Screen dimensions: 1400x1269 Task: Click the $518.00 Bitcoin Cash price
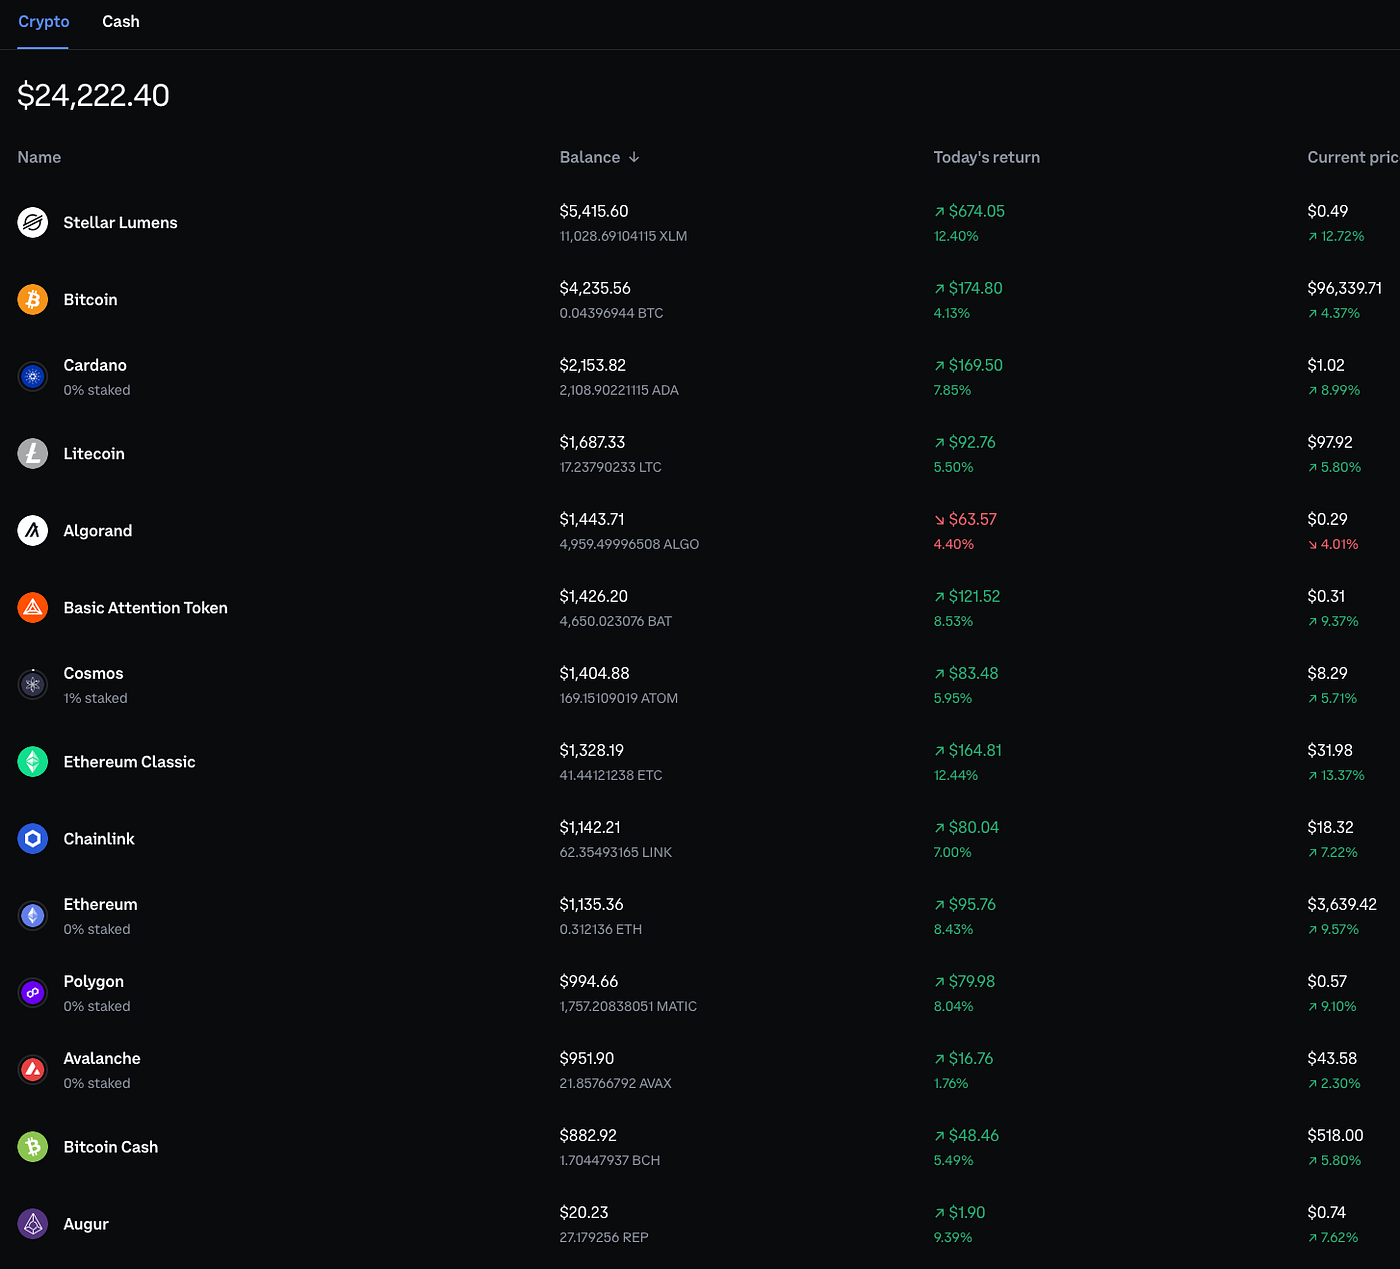pyautogui.click(x=1335, y=1135)
